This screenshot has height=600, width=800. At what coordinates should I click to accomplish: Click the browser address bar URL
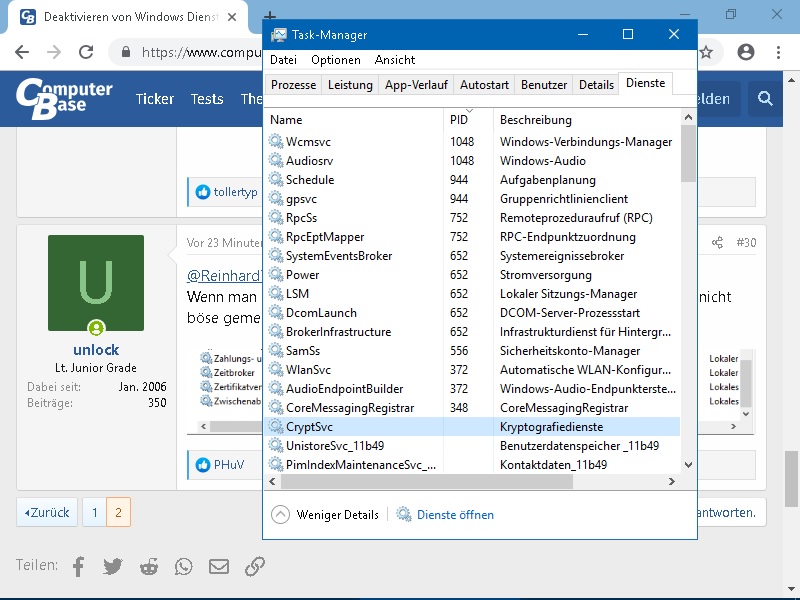pos(201,52)
